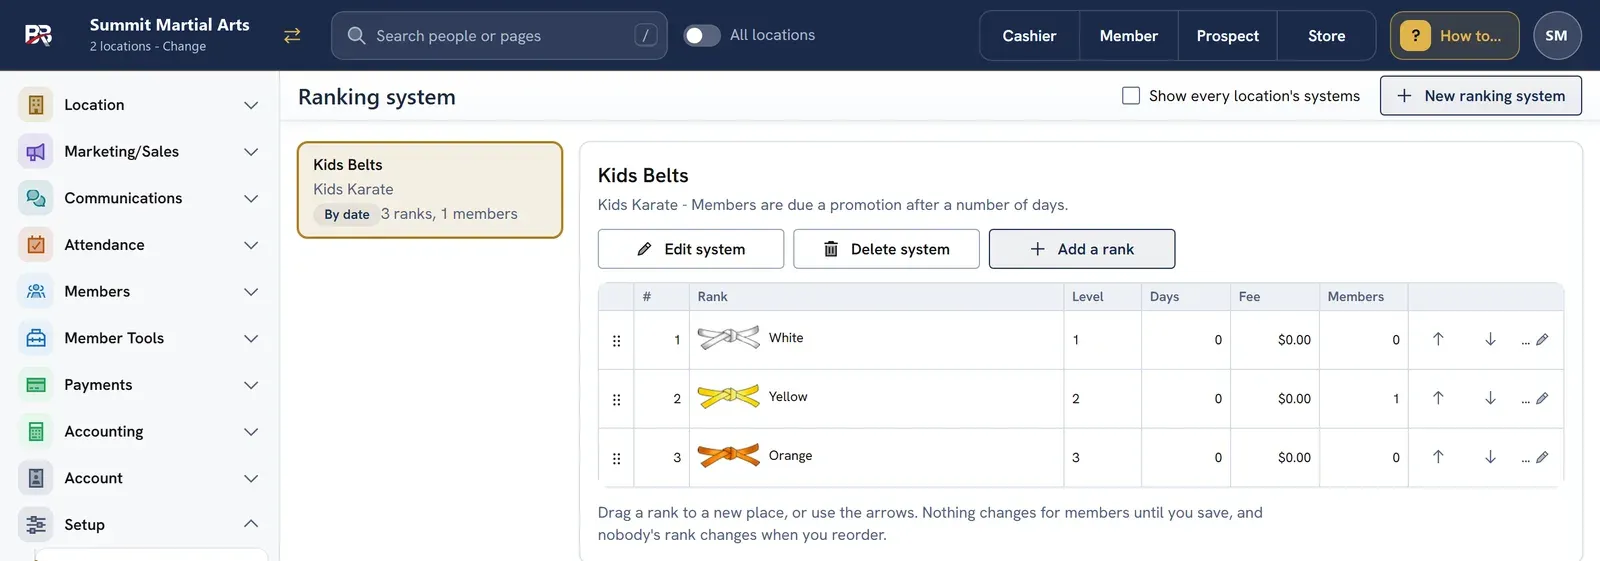Open the Payments sidebar menu item

pyautogui.click(x=140, y=385)
